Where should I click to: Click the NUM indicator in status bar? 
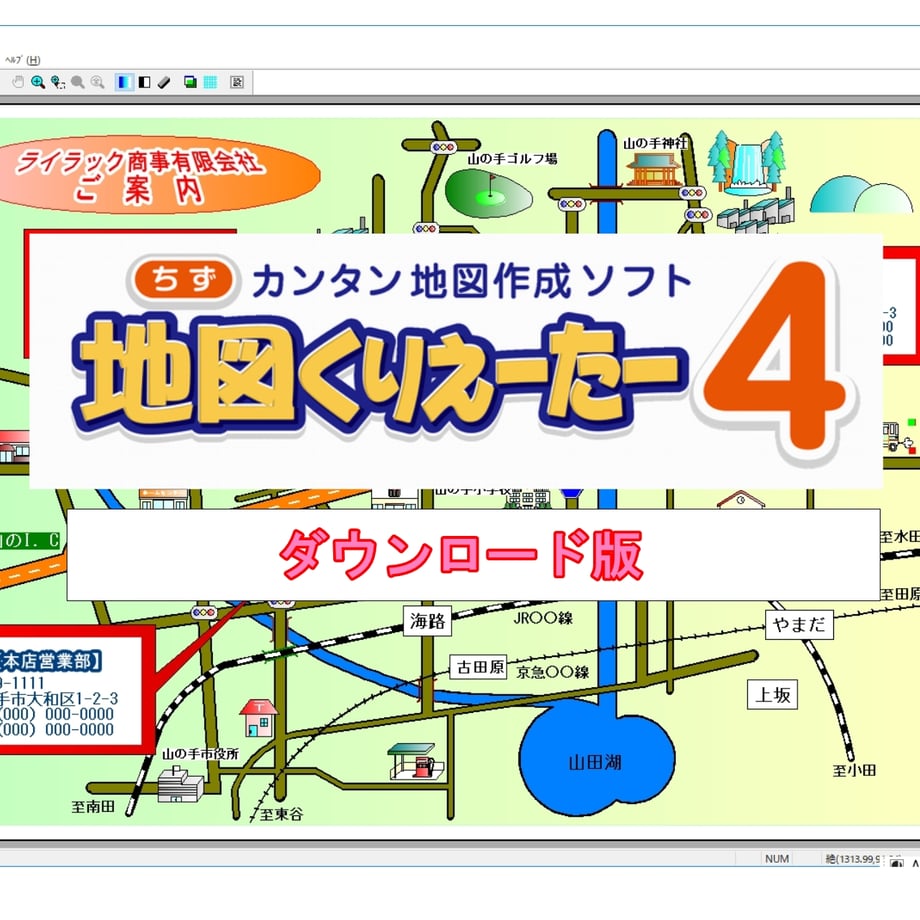[x=777, y=858]
